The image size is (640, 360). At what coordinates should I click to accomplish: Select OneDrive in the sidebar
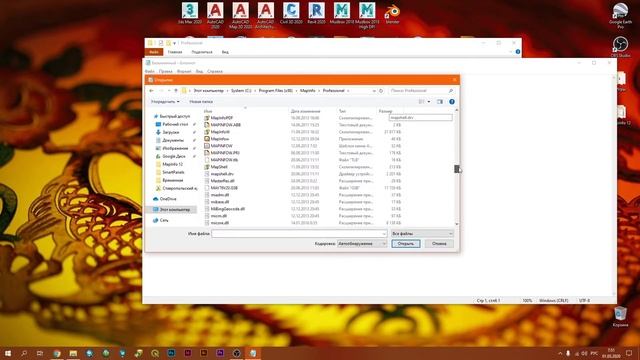(x=168, y=199)
